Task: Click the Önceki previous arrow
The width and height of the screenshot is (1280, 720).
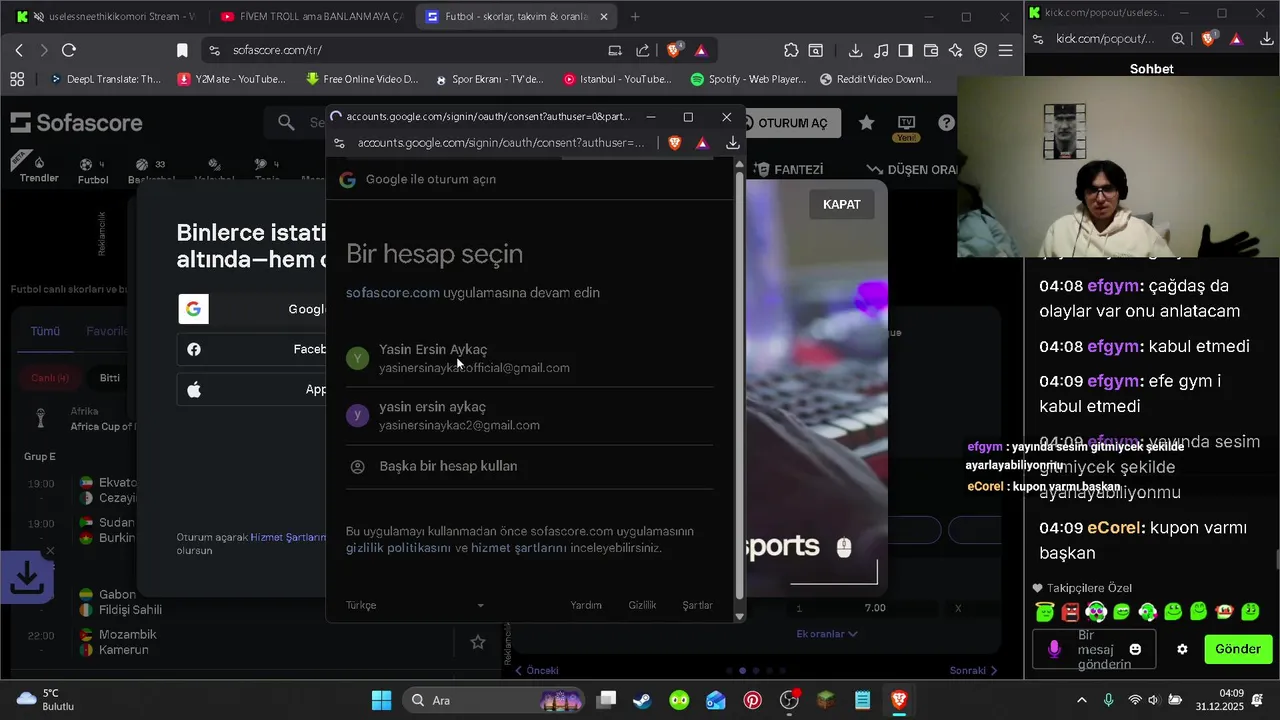Action: pyautogui.click(x=536, y=670)
